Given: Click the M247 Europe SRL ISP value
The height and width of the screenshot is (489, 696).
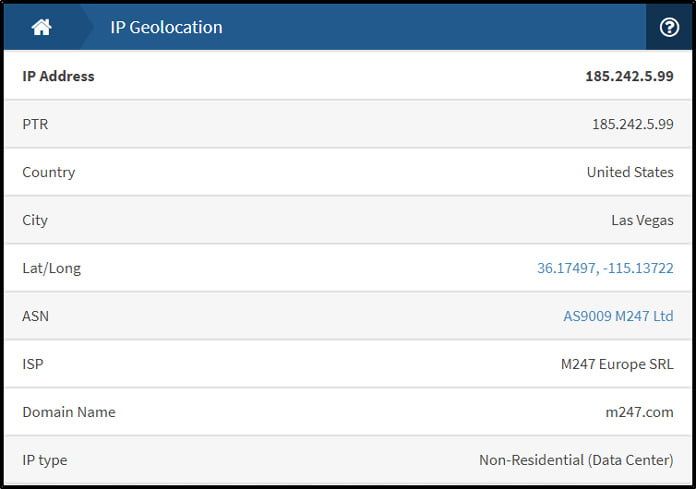Looking at the screenshot, I should tap(617, 364).
